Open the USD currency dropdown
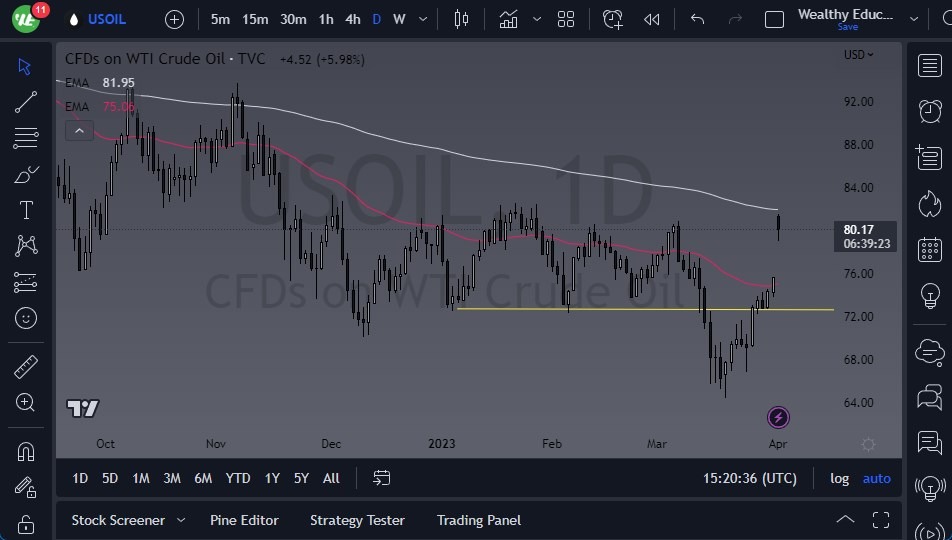The image size is (952, 540). [x=858, y=55]
